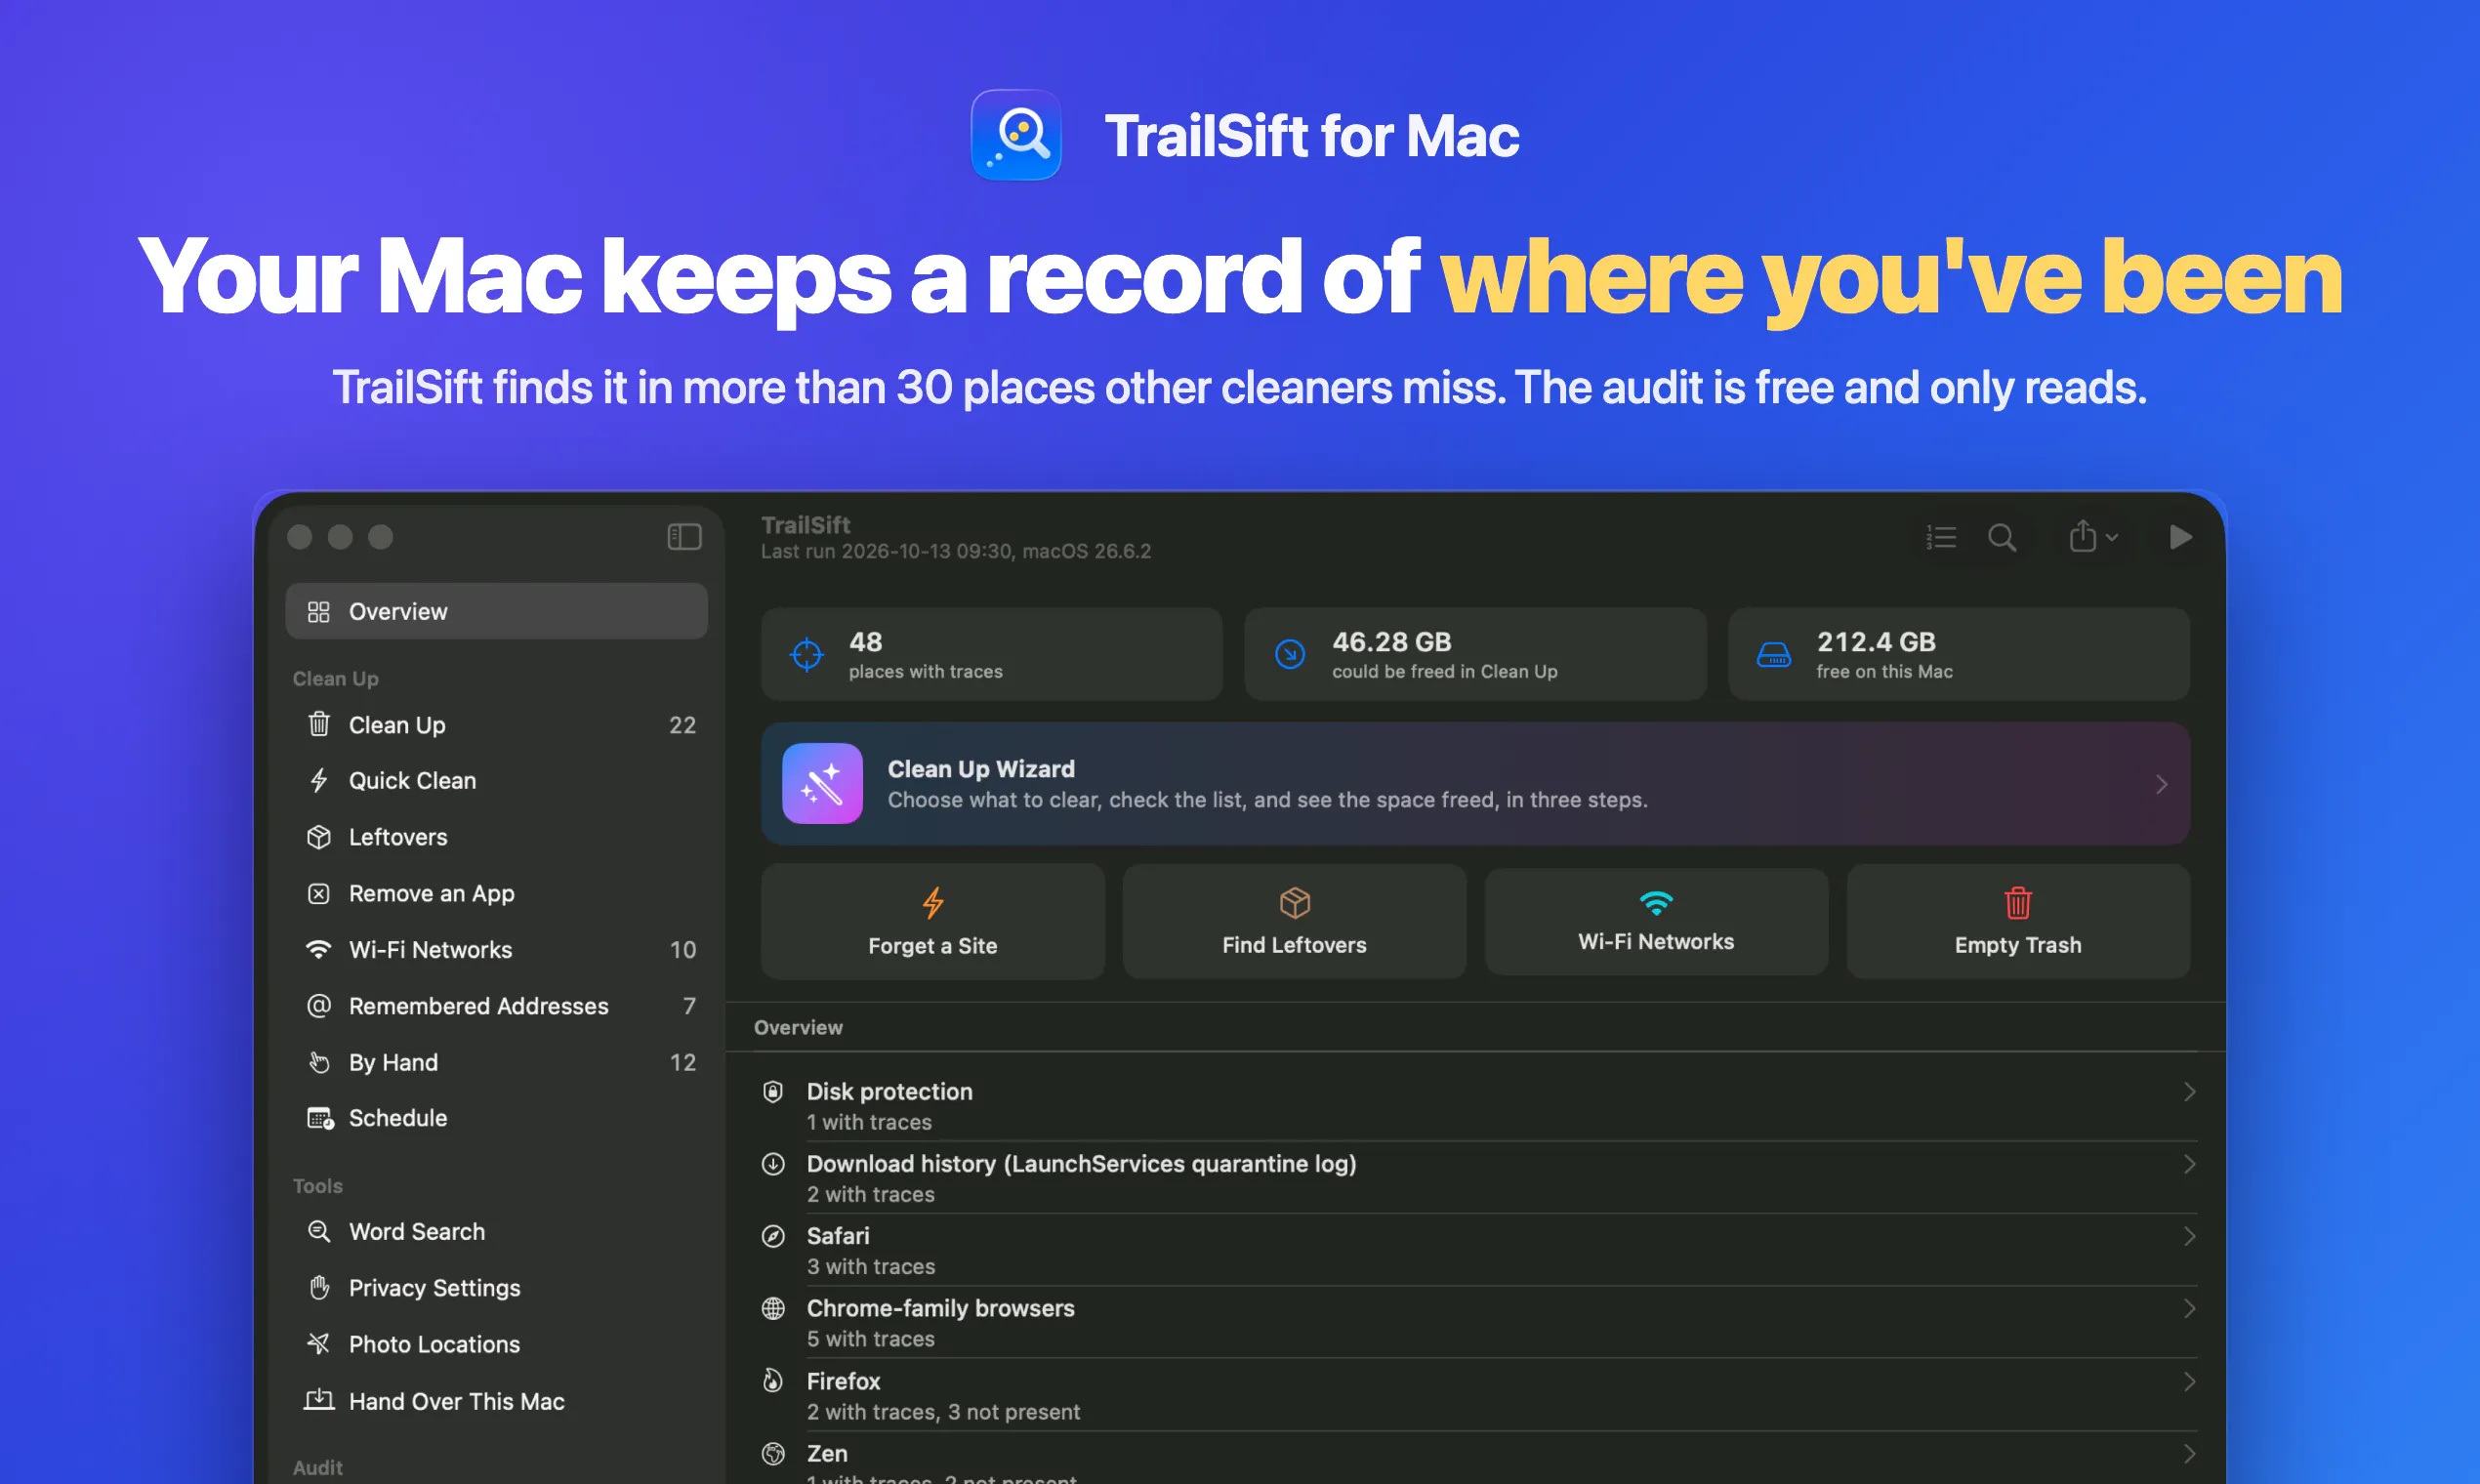Click the TrailSift app logo icon
2480x1484 pixels.
1016,135
